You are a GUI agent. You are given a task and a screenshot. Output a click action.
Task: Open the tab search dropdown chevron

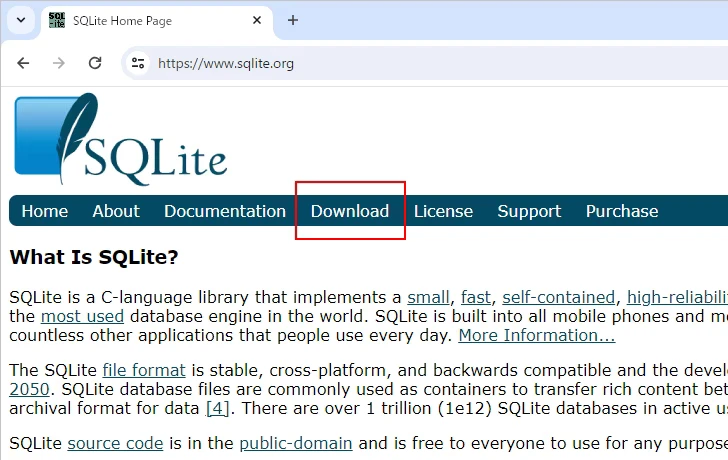21,20
